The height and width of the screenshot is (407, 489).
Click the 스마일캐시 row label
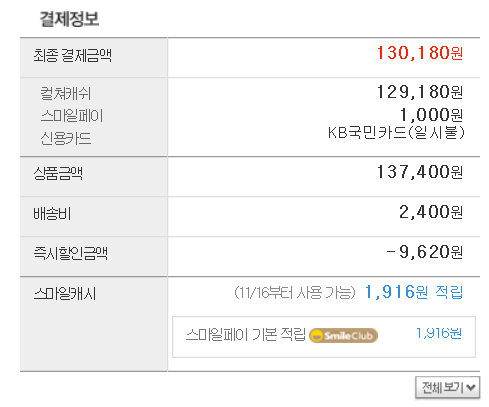(x=65, y=294)
